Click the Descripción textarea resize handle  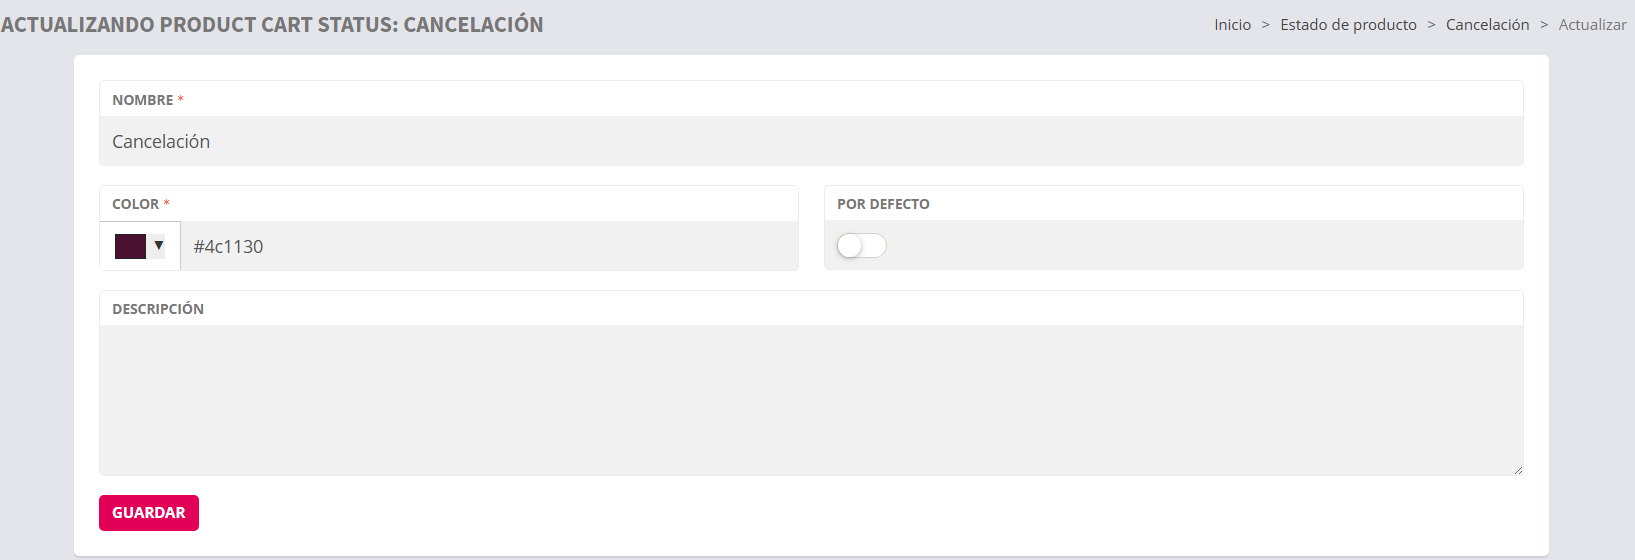point(1518,470)
